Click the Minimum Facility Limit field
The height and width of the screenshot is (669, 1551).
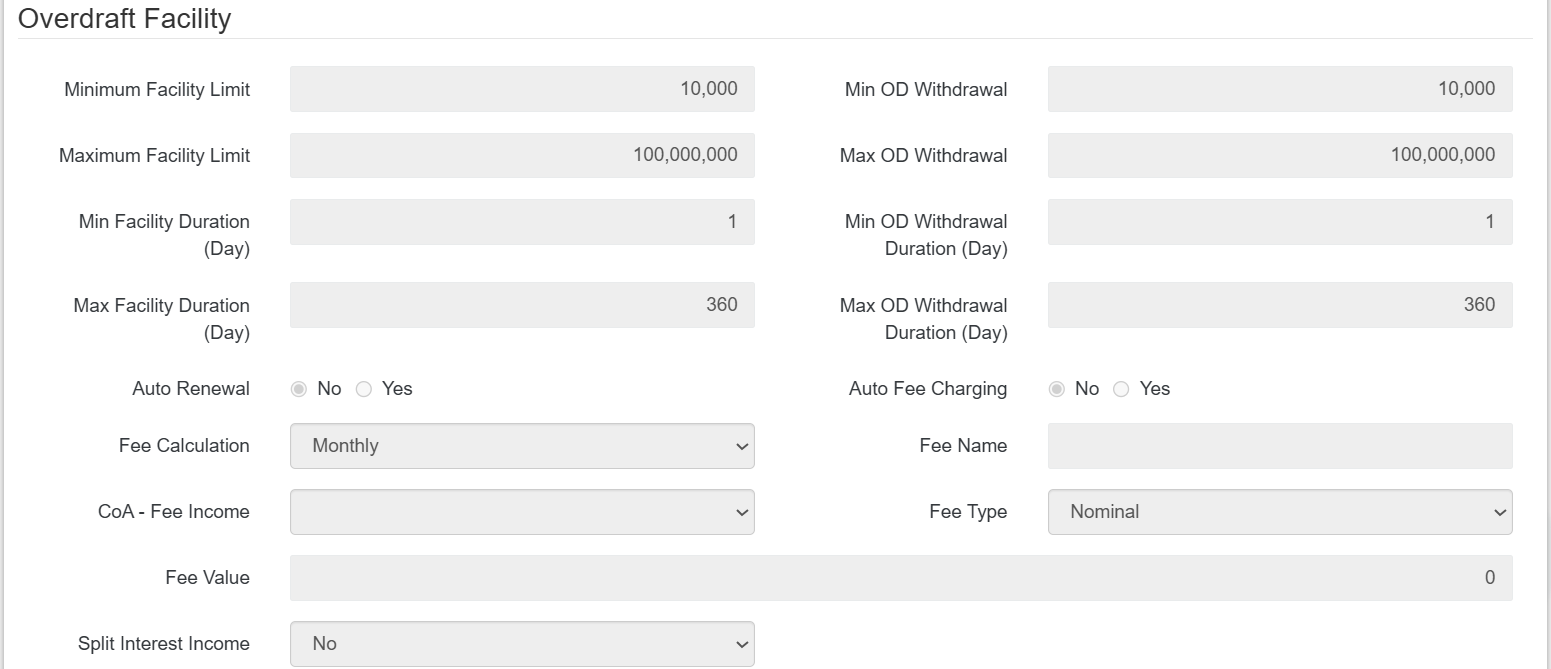(x=522, y=89)
